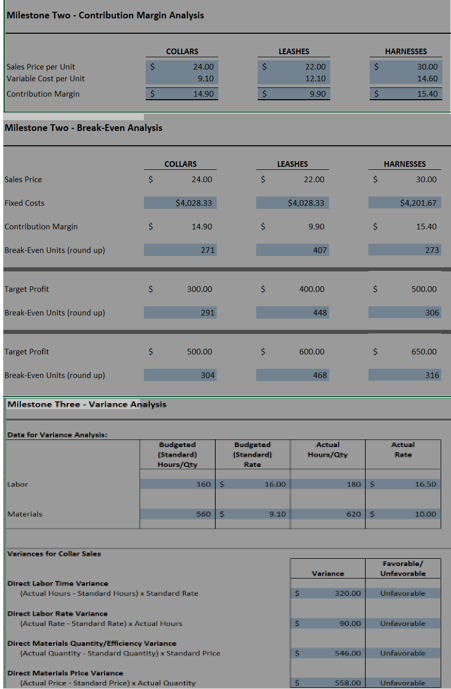Select break-even units cell 304
The image size is (451, 689).
180,375
